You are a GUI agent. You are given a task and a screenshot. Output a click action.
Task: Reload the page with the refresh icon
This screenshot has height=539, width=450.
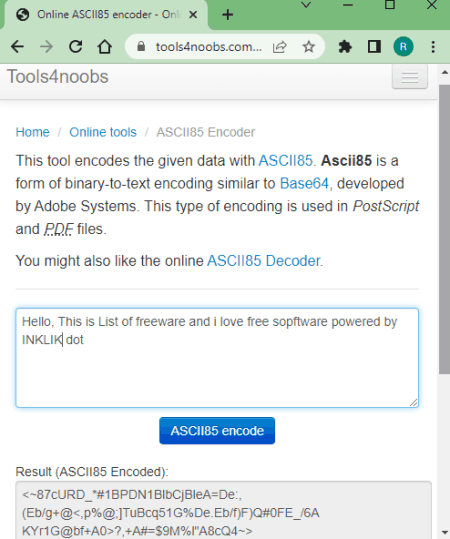[x=76, y=47]
